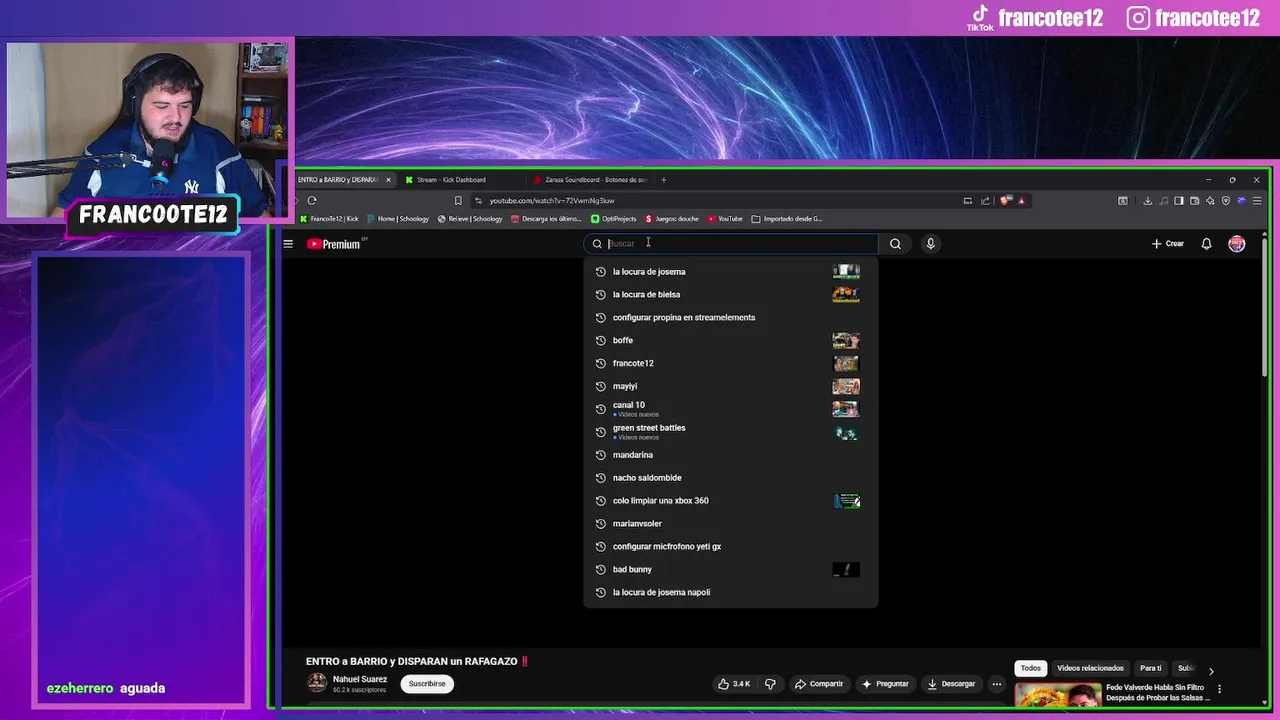
Task: Select the Para ti filter chip
Action: [1151, 668]
